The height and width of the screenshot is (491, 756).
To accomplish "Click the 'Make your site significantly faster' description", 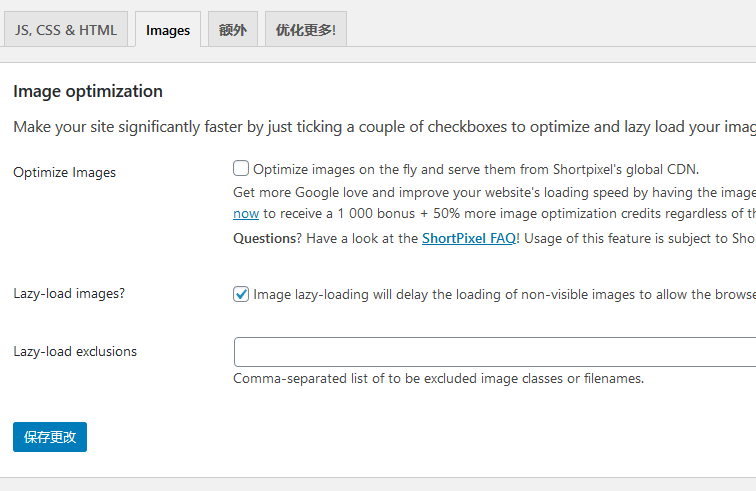I will pyautogui.click(x=380, y=127).
